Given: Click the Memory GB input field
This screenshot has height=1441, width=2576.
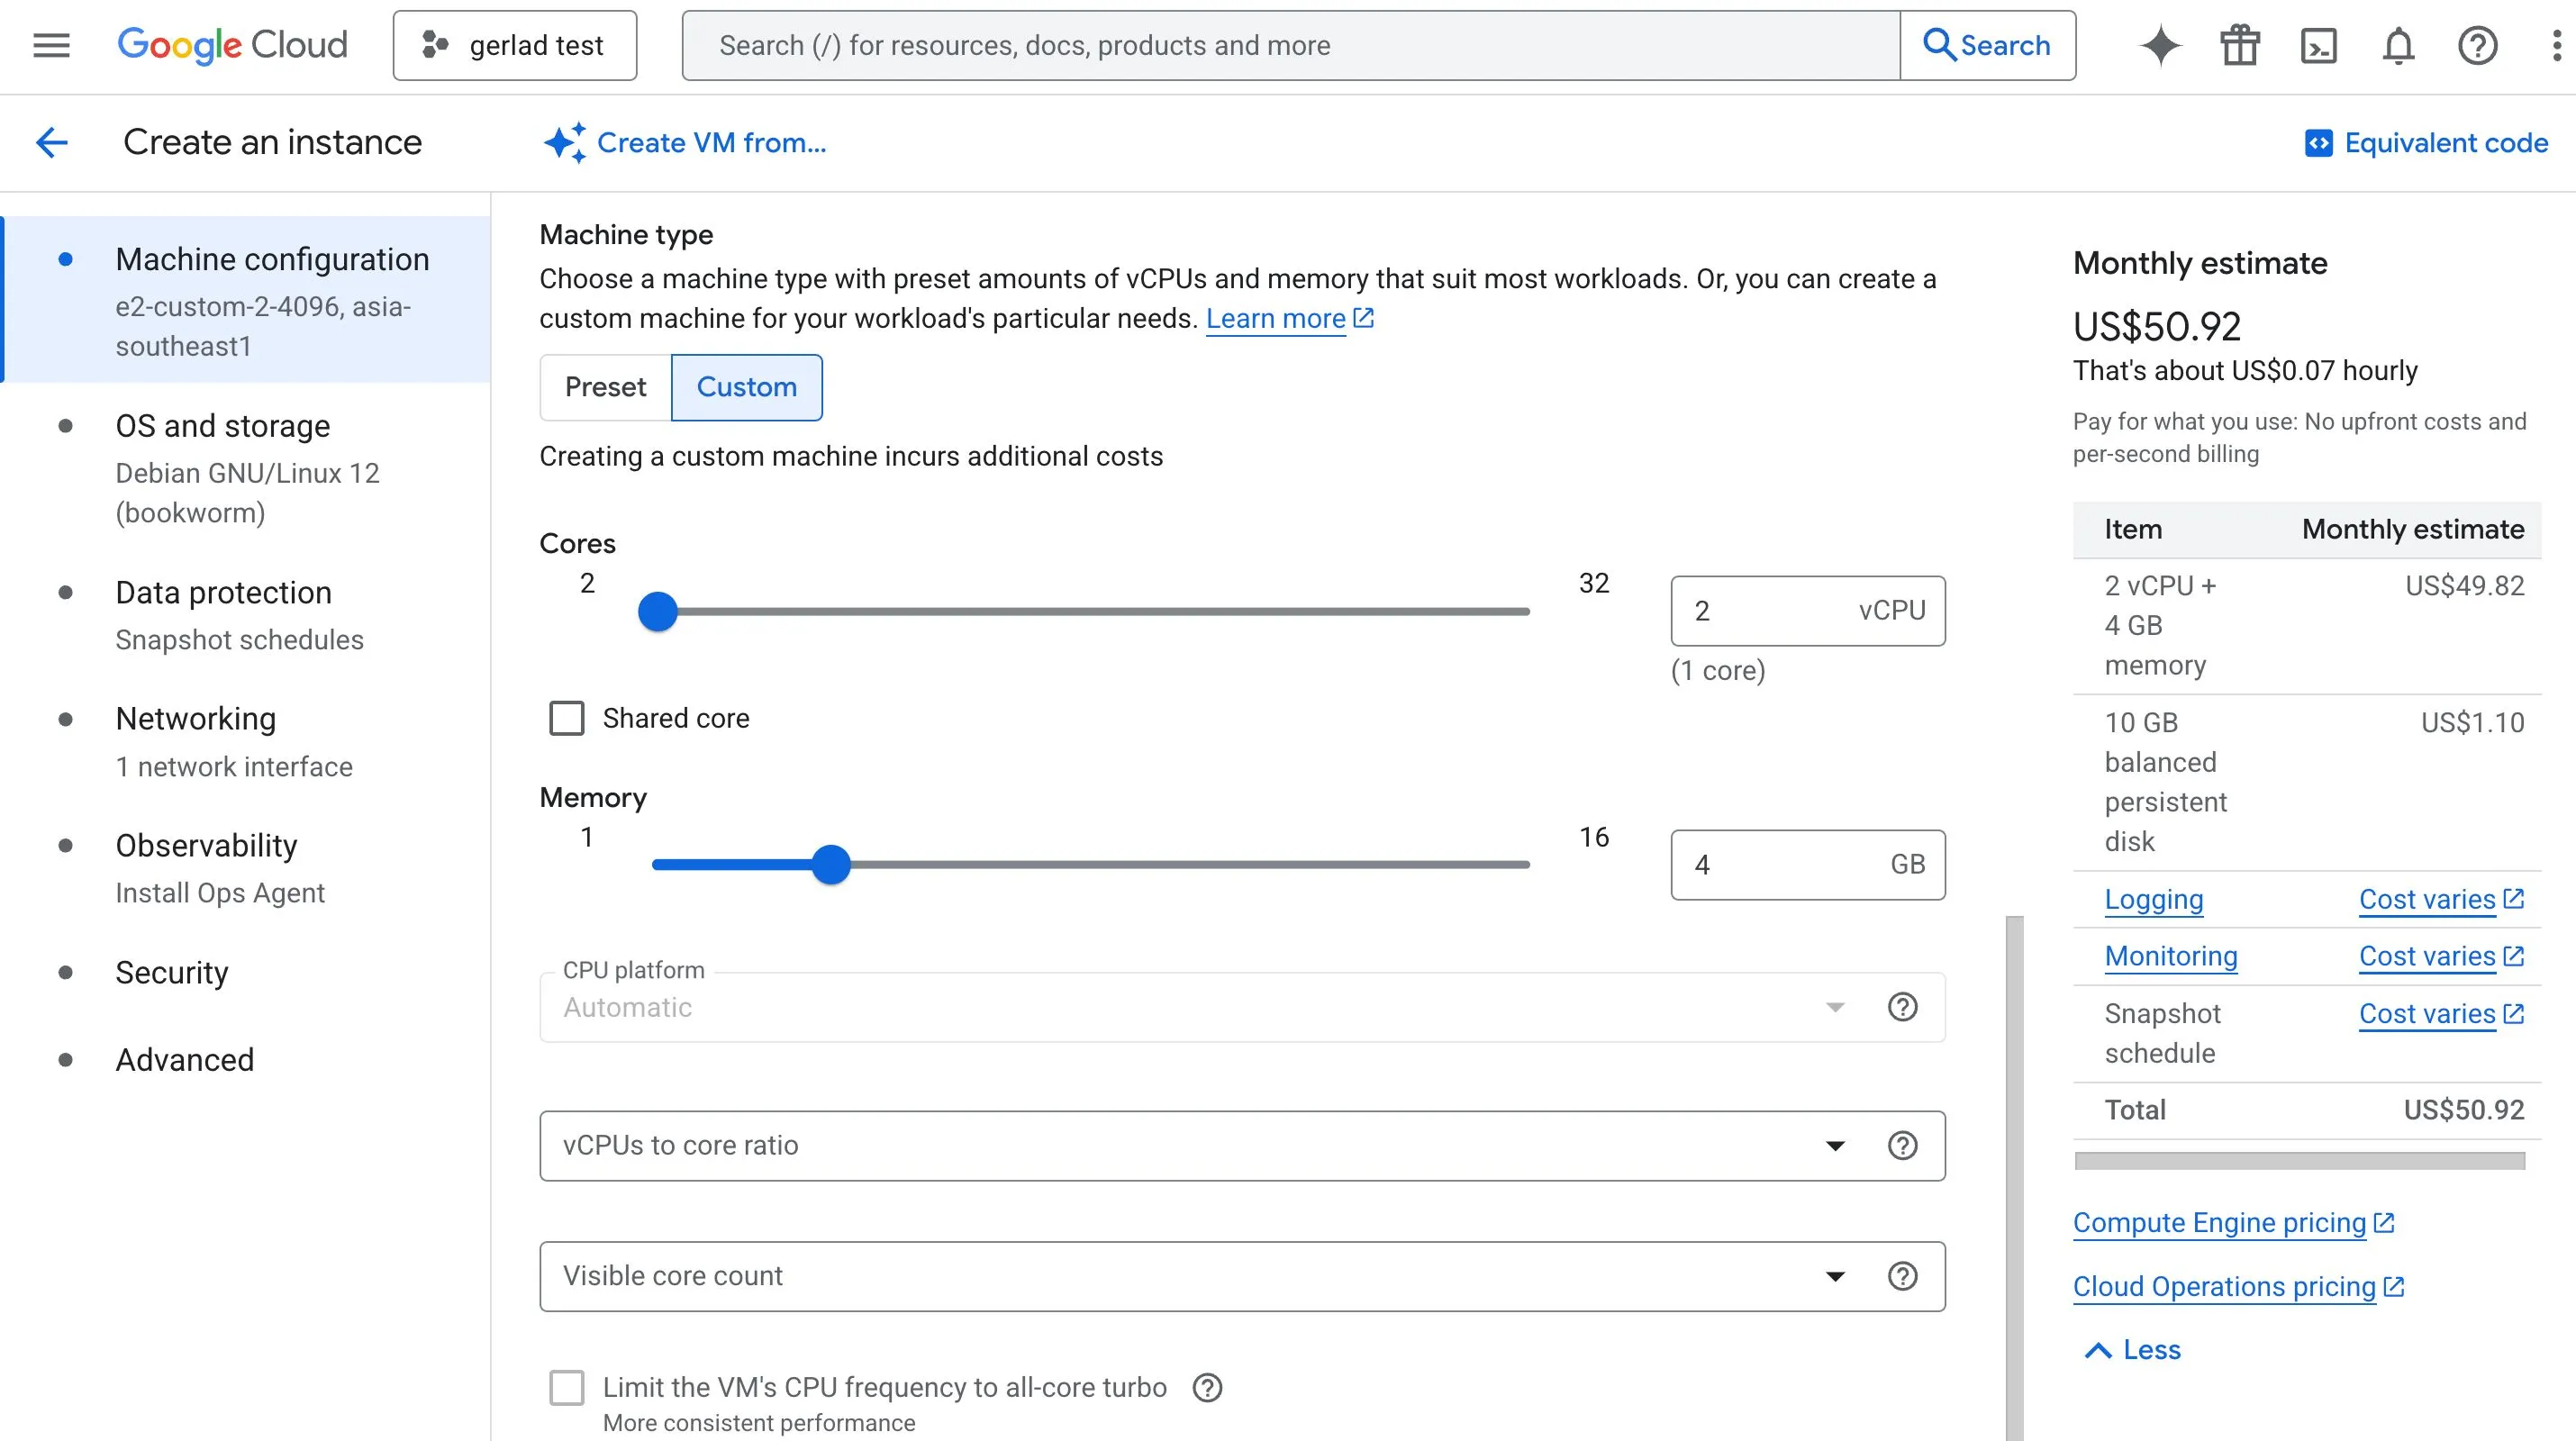Looking at the screenshot, I should pos(1807,865).
